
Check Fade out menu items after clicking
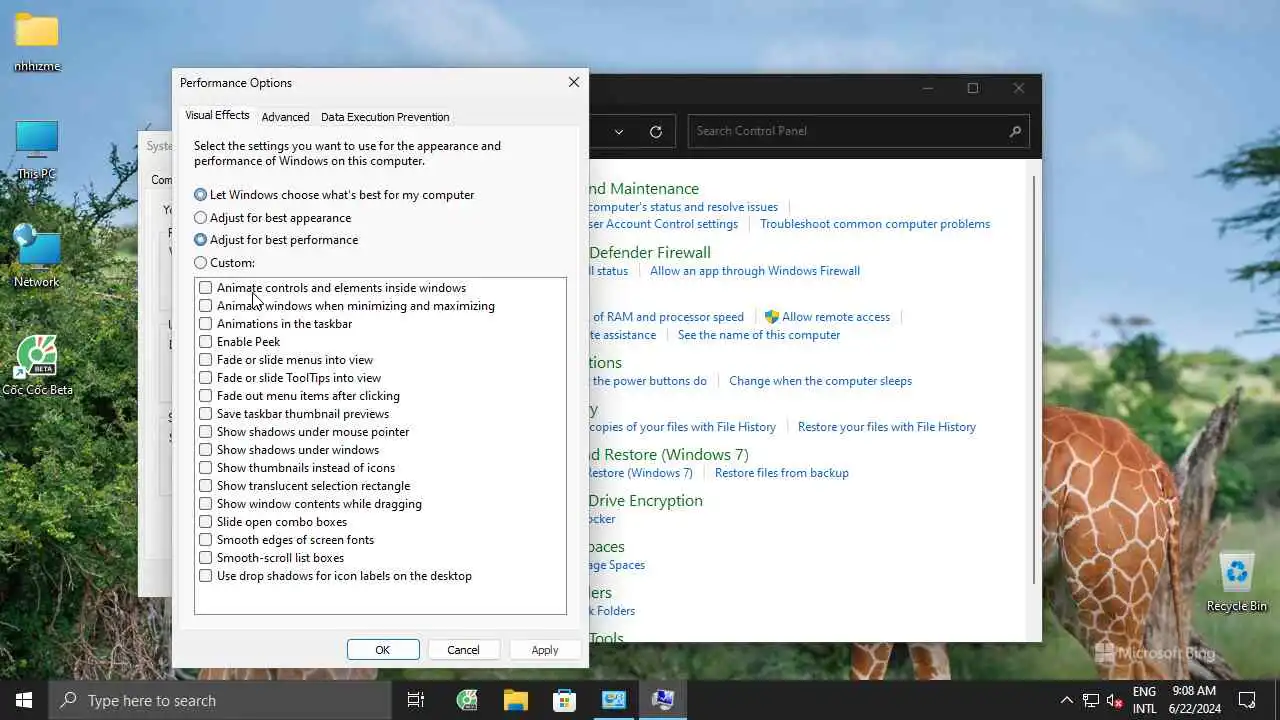tap(205, 396)
